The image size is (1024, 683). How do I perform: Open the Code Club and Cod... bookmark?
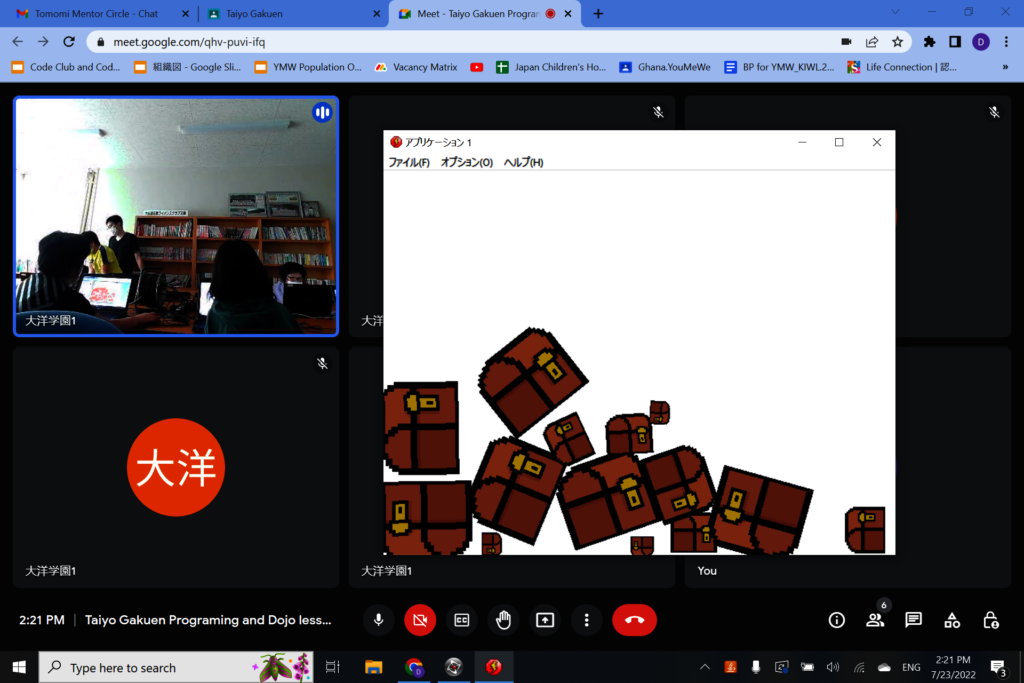[66, 67]
